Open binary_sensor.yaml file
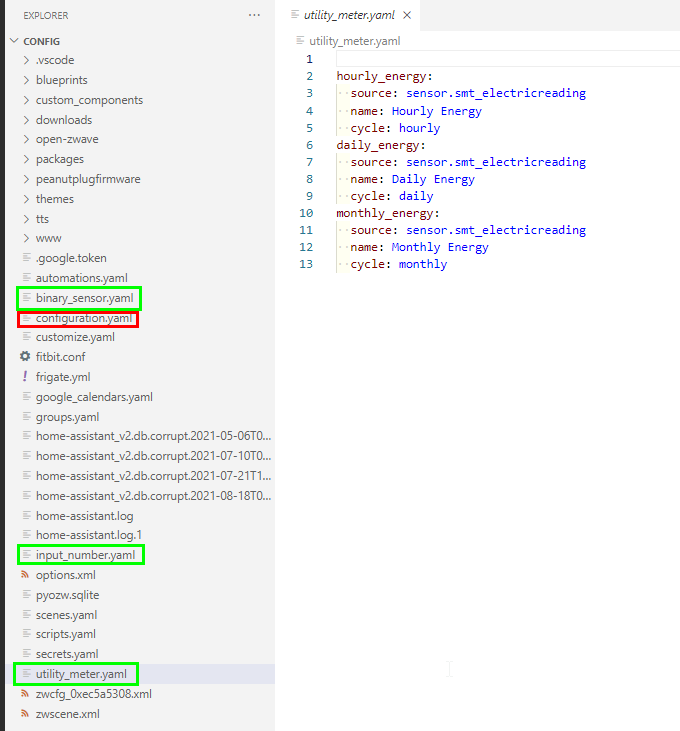This screenshot has height=731, width=680. click(x=84, y=298)
